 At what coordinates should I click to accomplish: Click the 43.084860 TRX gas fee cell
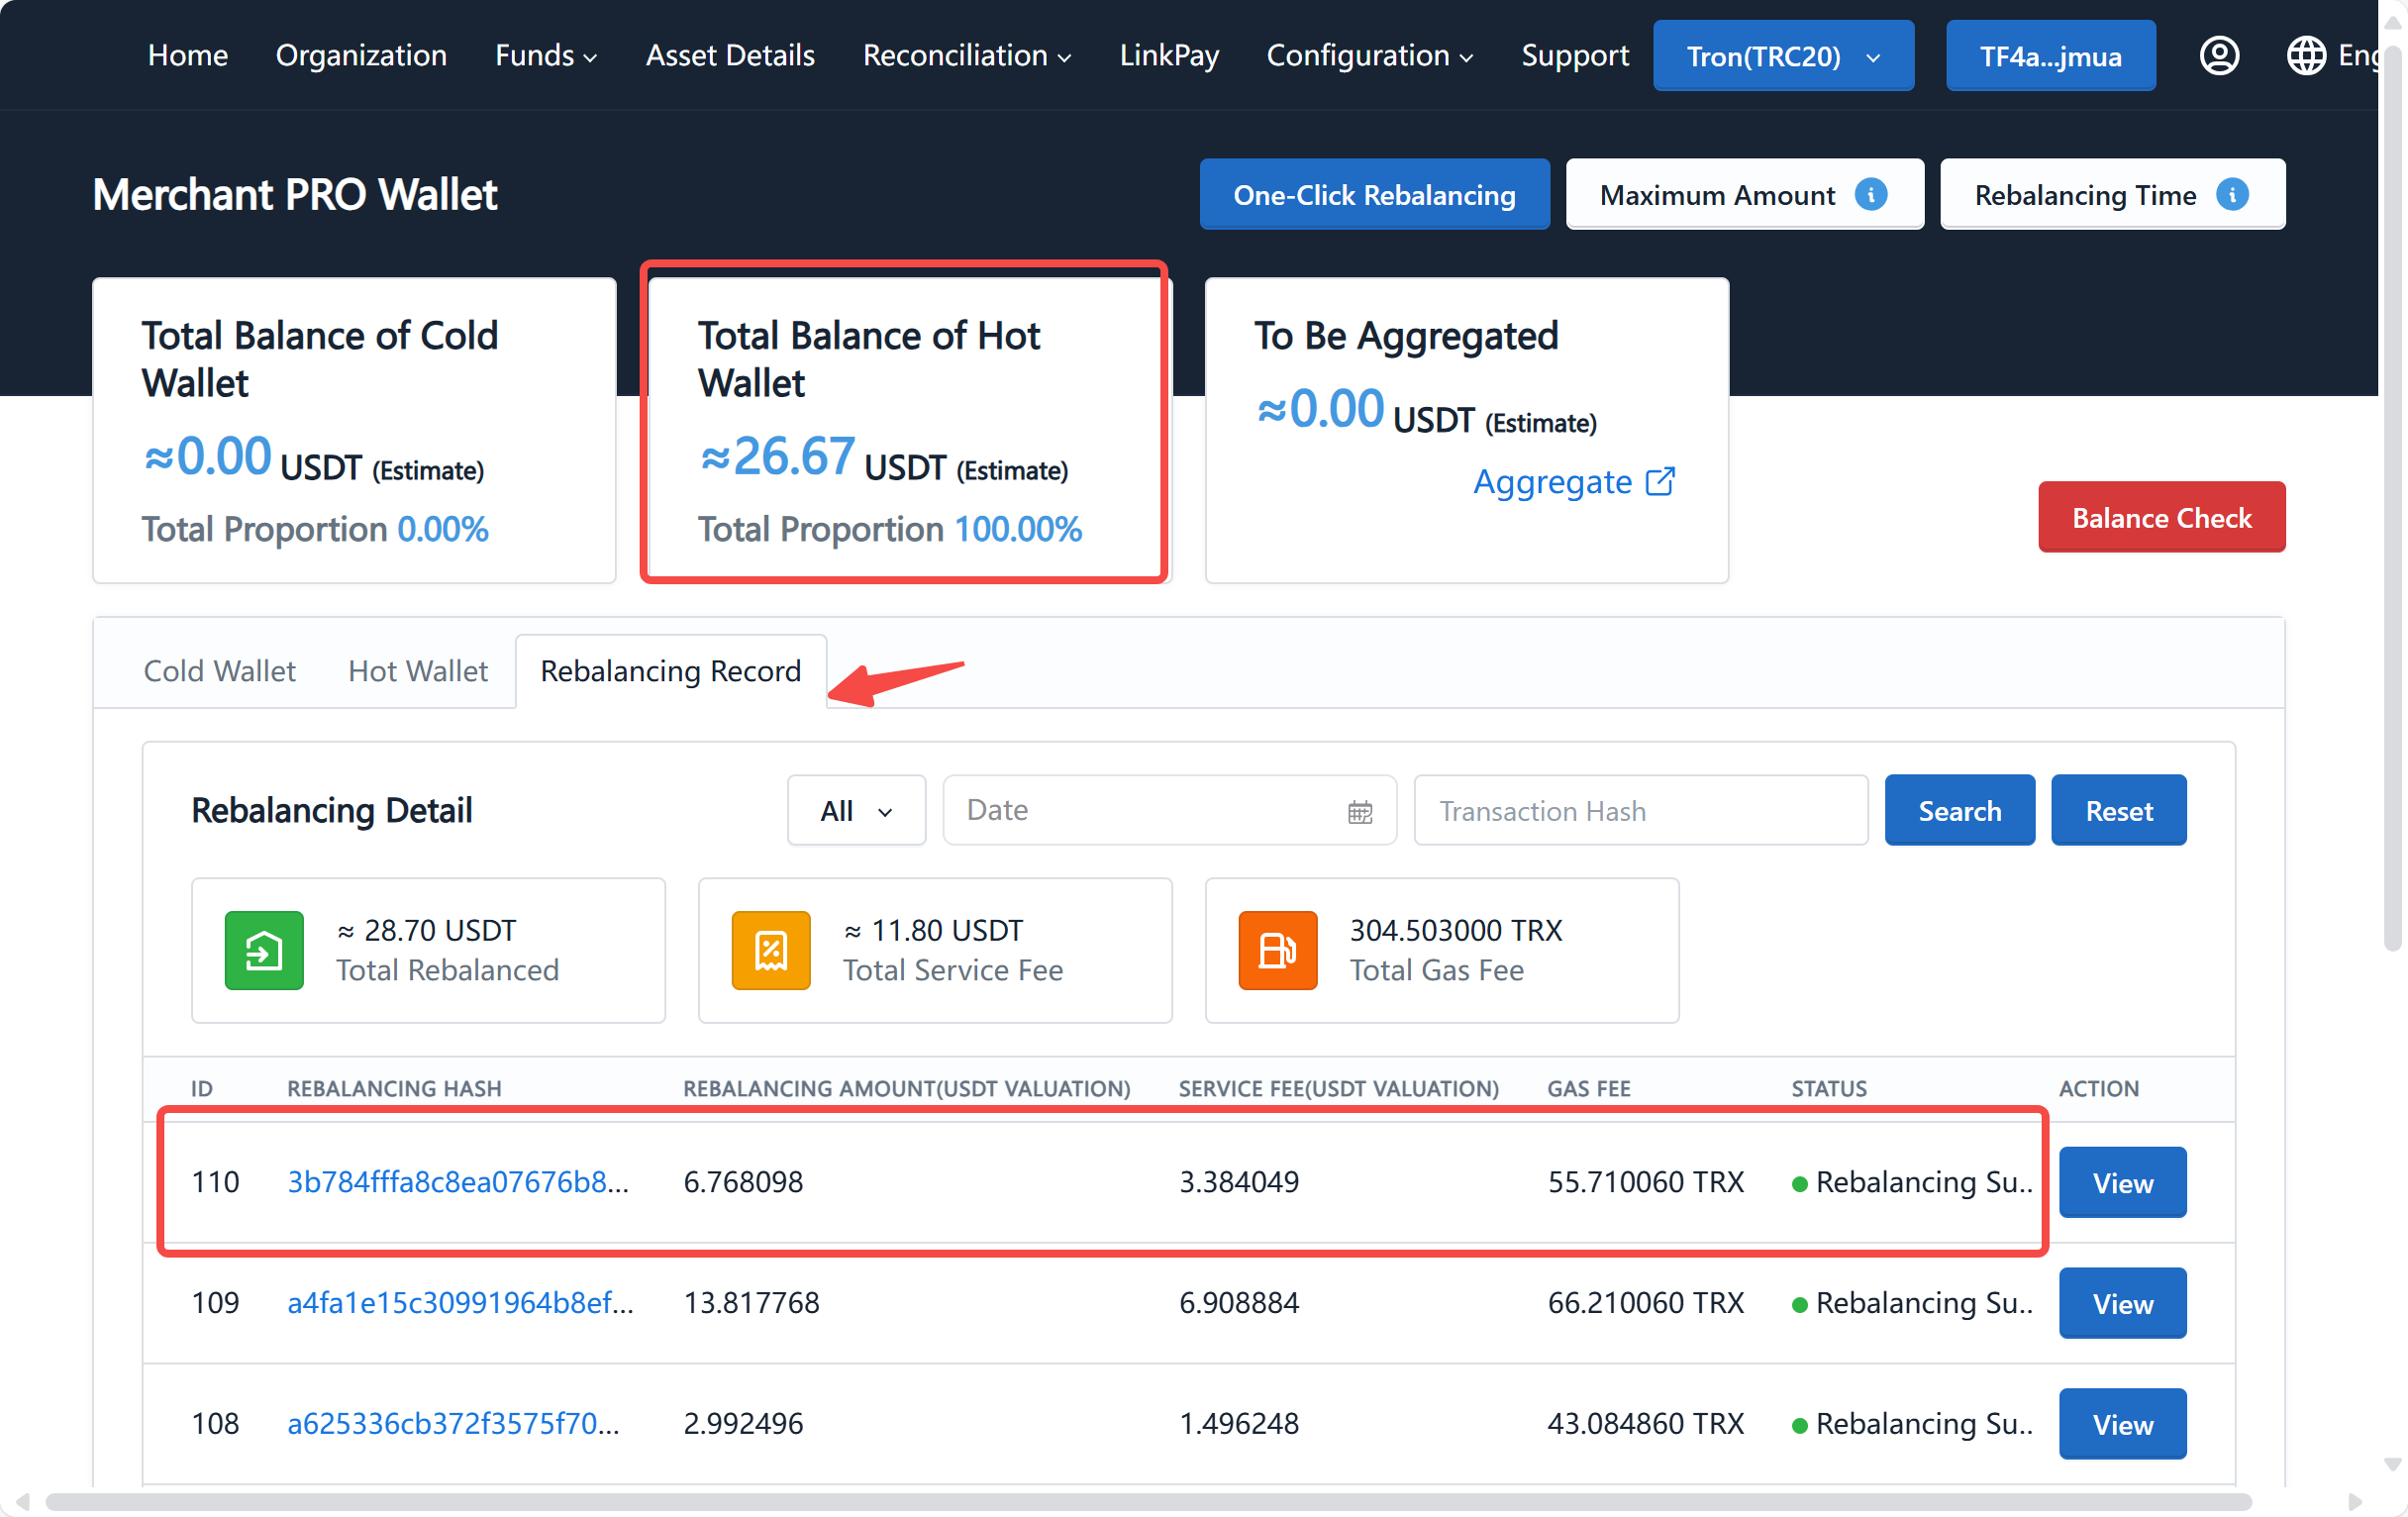click(1645, 1424)
